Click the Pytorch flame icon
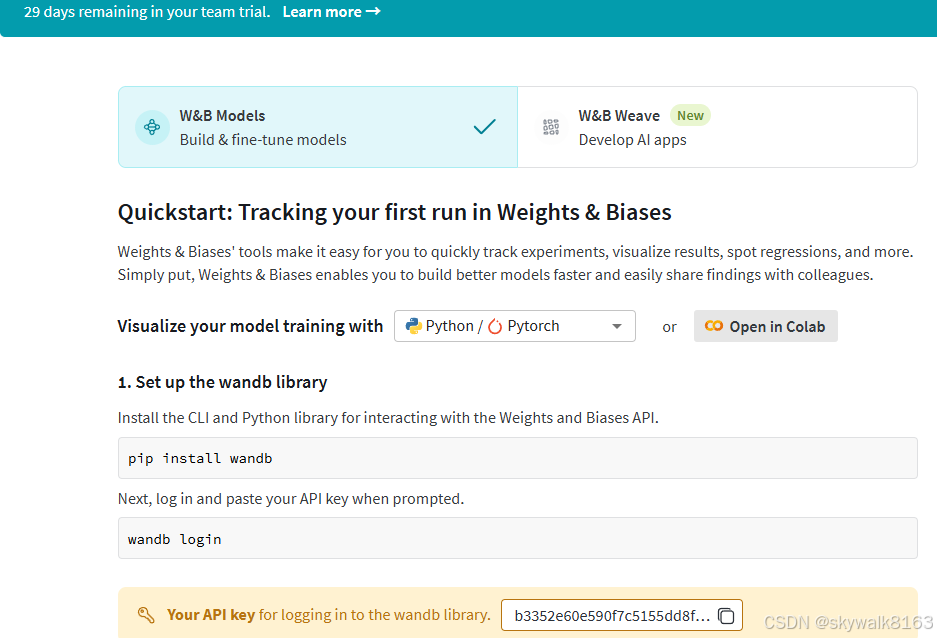This screenshot has height=638, width=937. 495,326
